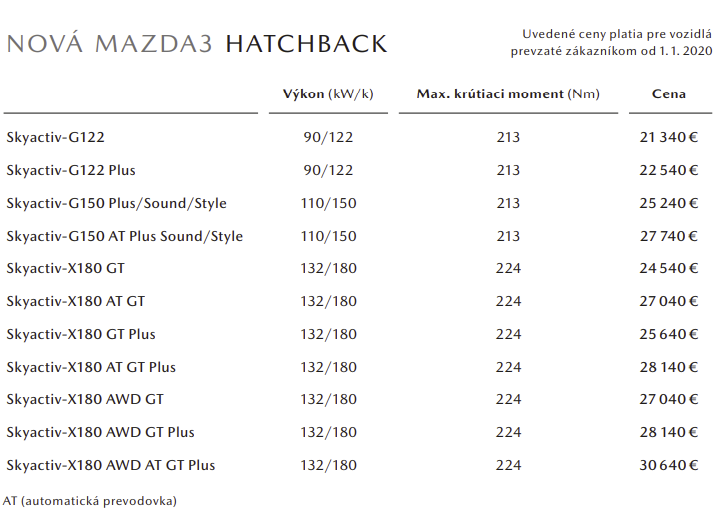Click the Skyactiv-X180 AT GT Plus label
Viewport: 723px width, 520px height.
(x=91, y=367)
